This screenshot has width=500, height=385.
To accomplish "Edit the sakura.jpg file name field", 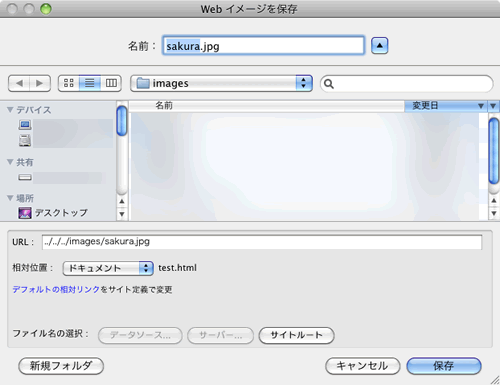I will (x=263, y=46).
